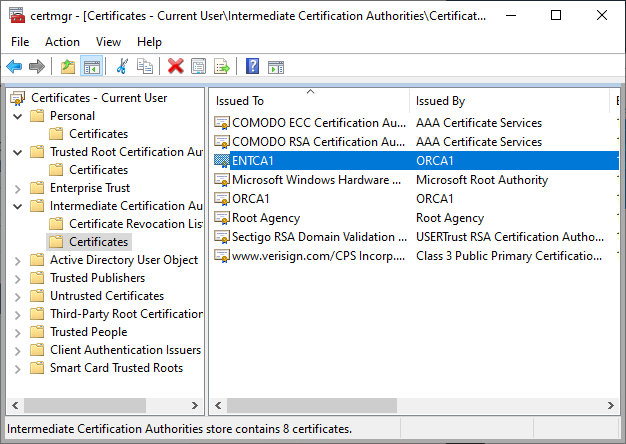Image resolution: width=626 pixels, height=444 pixels.
Task: Click Microsoft Windows Hardware certificate icon
Action: click(x=222, y=180)
